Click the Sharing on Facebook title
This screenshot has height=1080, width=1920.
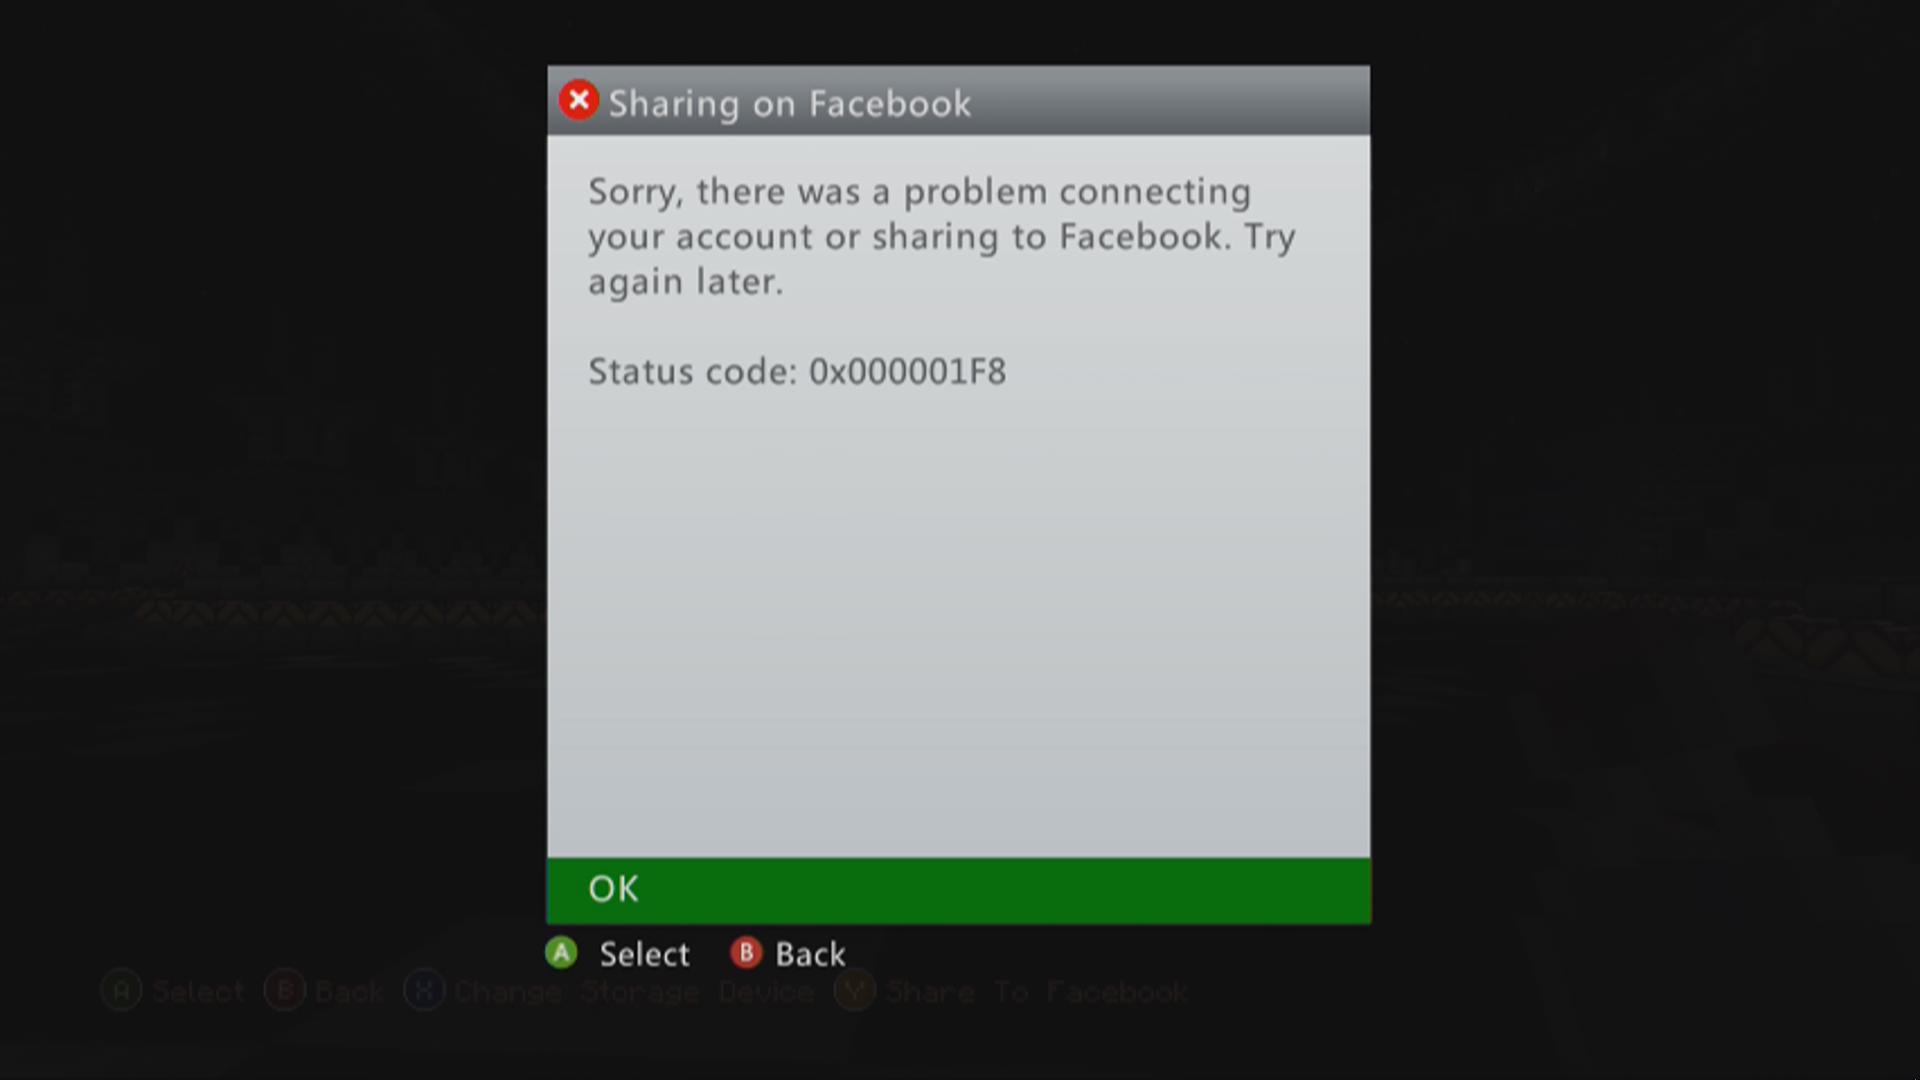coord(790,105)
